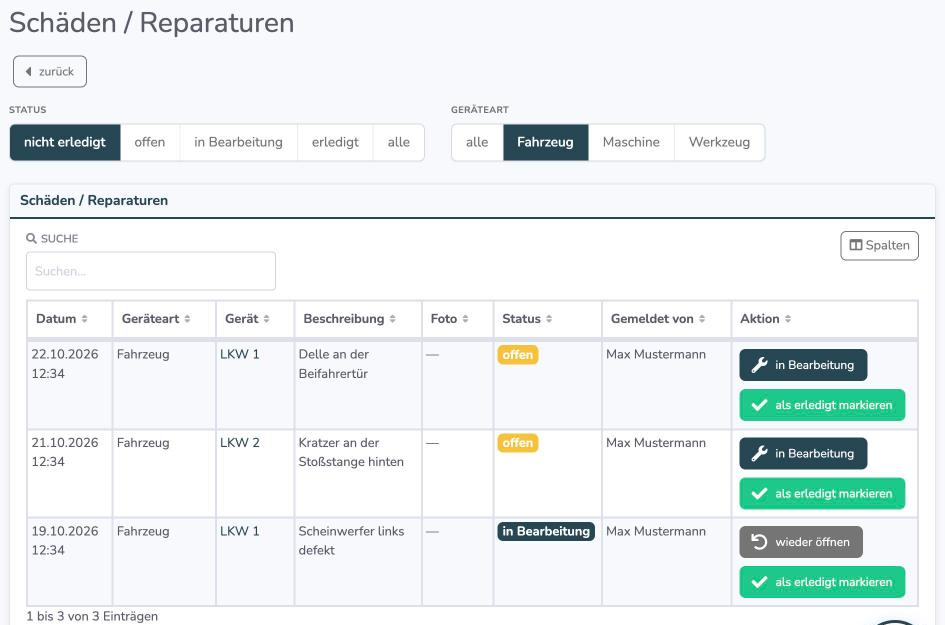945x625 pixels.
Task: Filter status by 'in Bearbeitung'
Action: pyautogui.click(x=239, y=142)
